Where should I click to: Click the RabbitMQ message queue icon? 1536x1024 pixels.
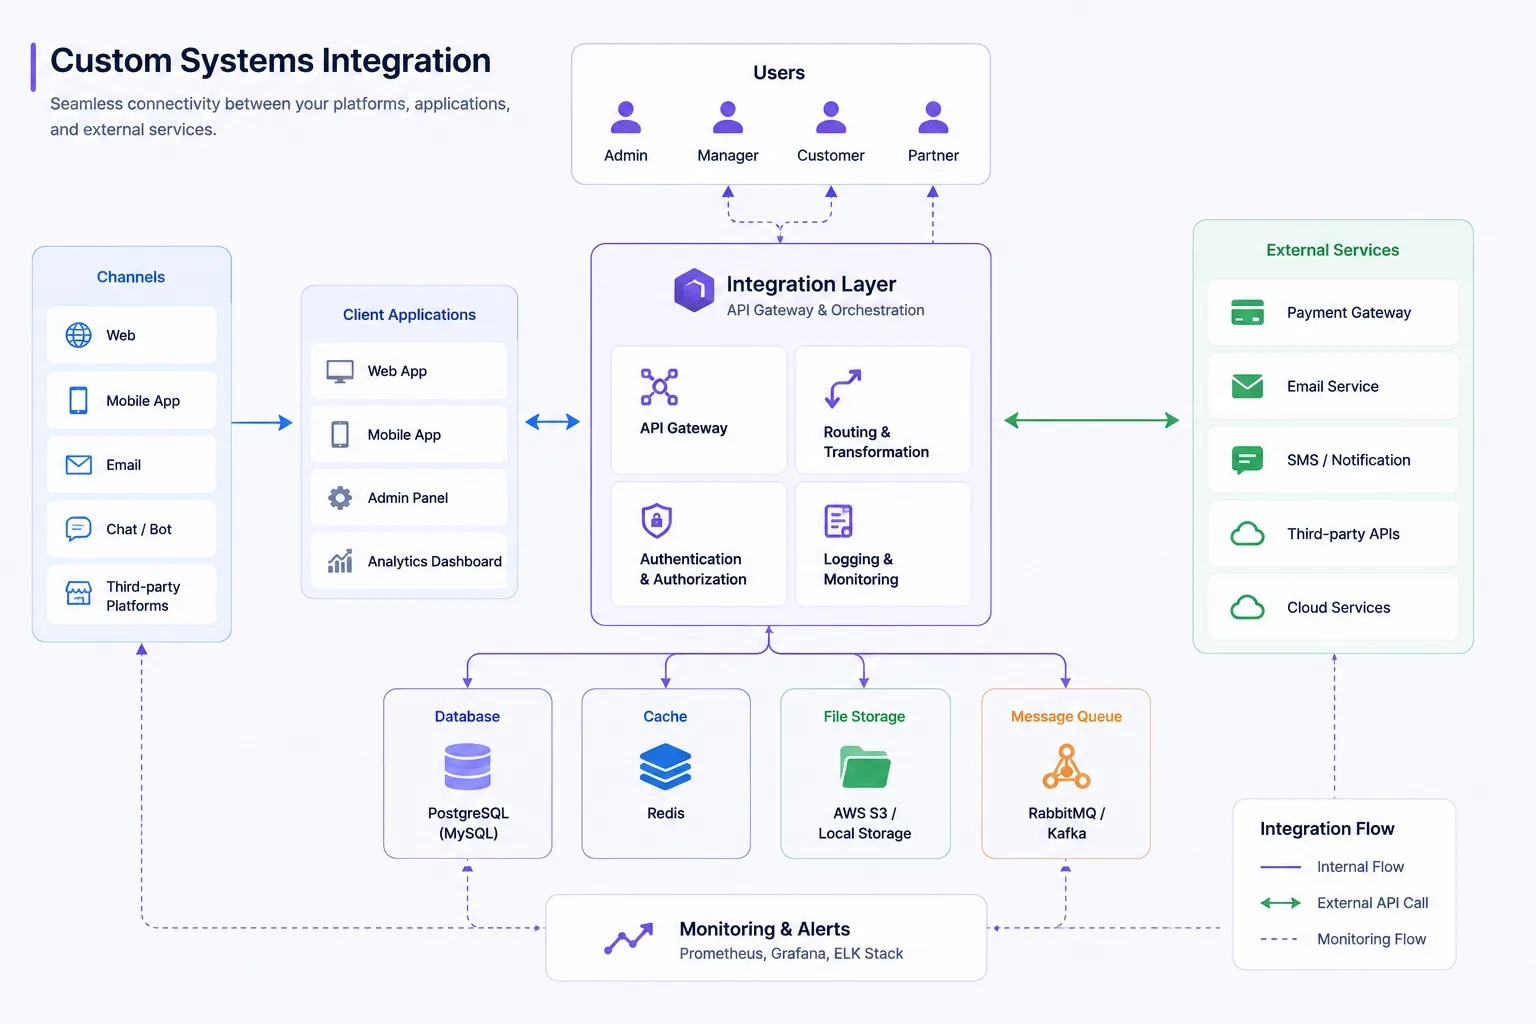(x=1066, y=767)
